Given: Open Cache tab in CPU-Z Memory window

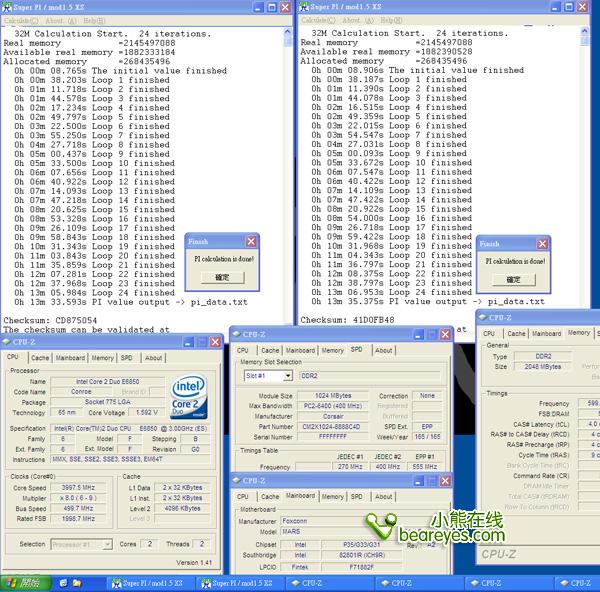Looking at the screenshot, I should point(516,333).
